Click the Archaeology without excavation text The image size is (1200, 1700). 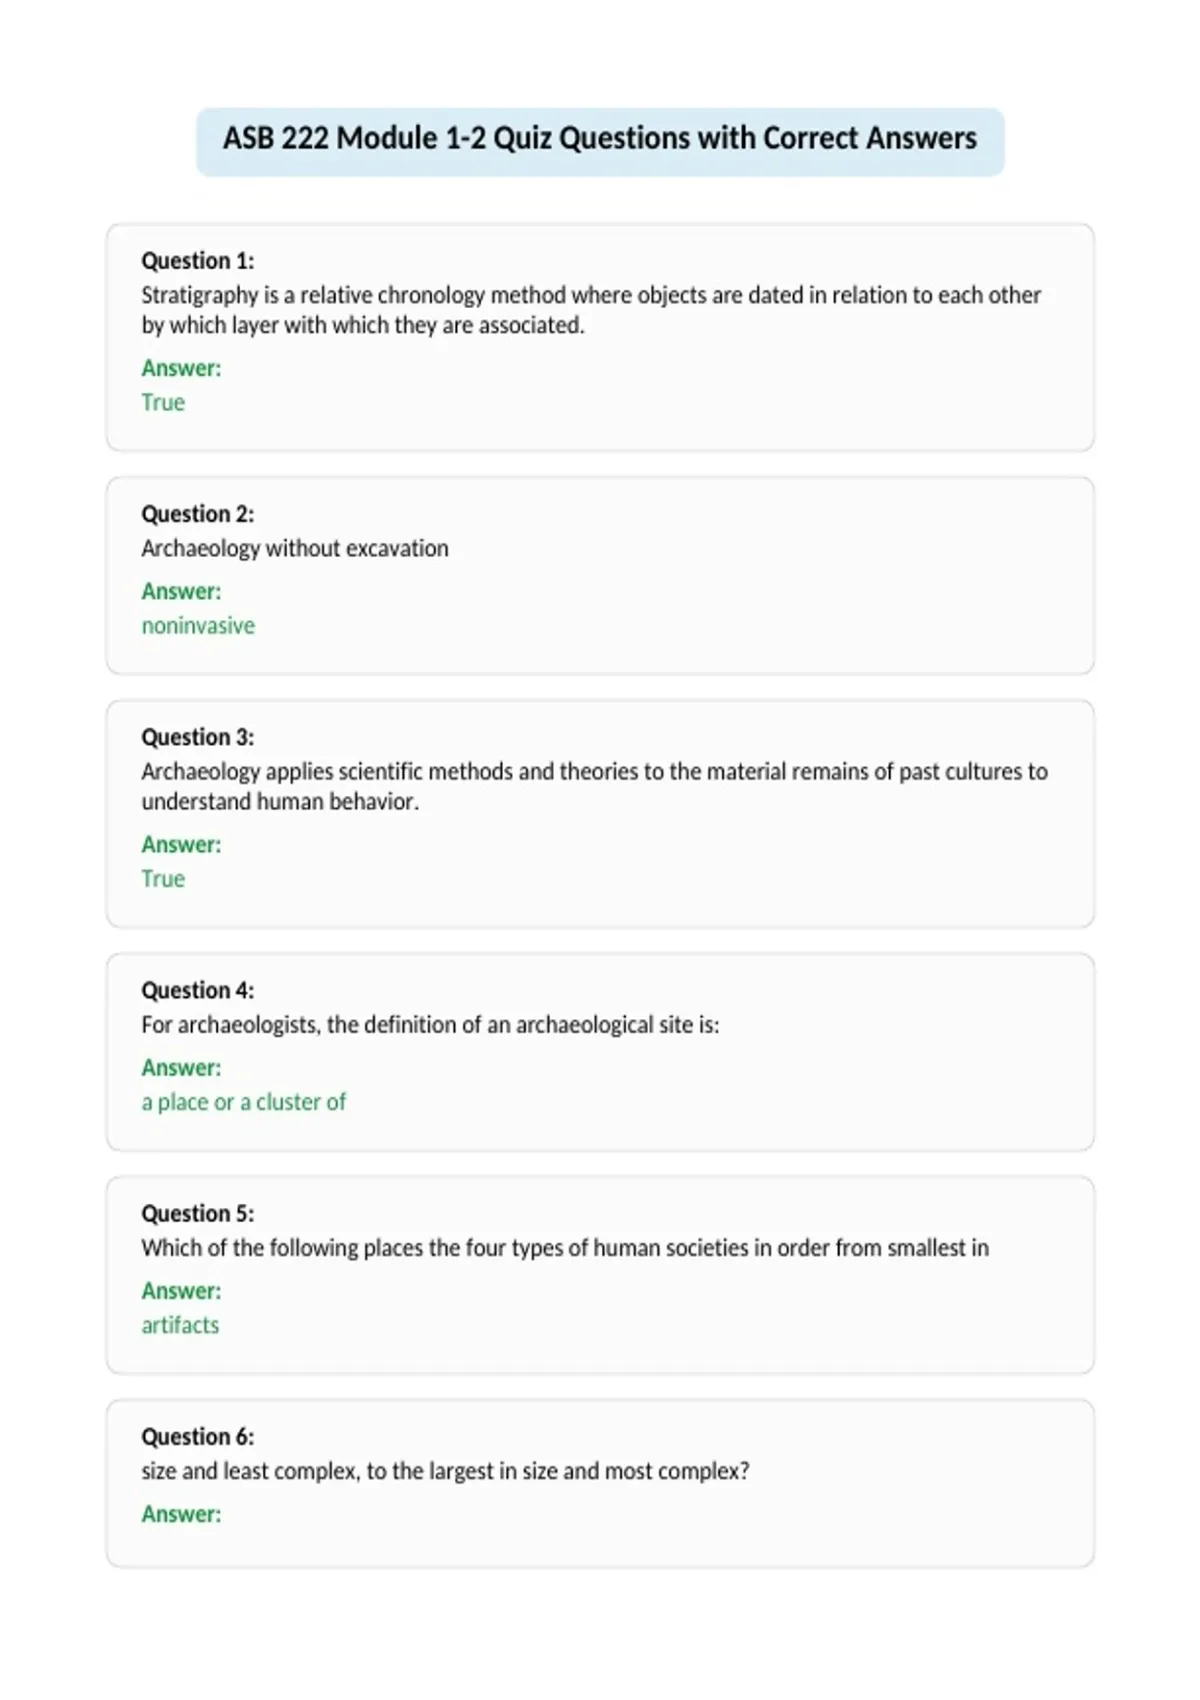pos(295,548)
